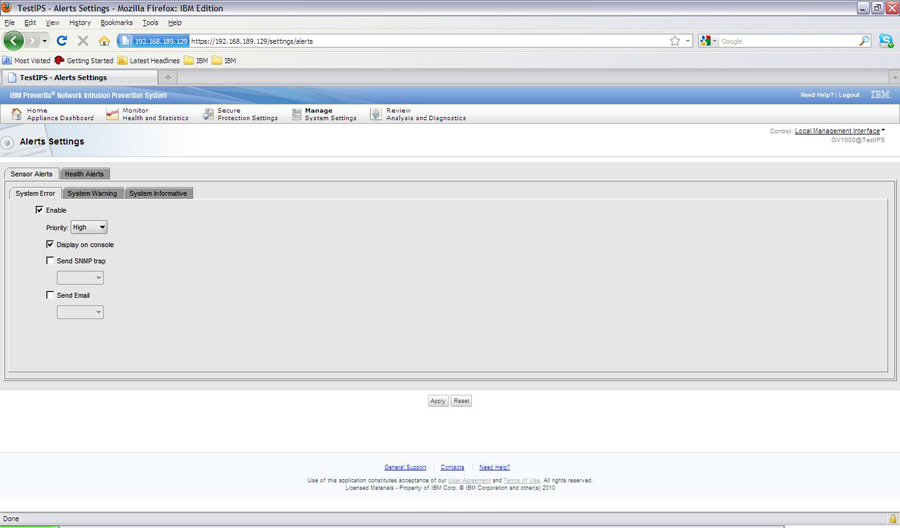Screen dimensions: 900x528
Task: Open Monitor Health and Statistics
Action: coord(147,114)
